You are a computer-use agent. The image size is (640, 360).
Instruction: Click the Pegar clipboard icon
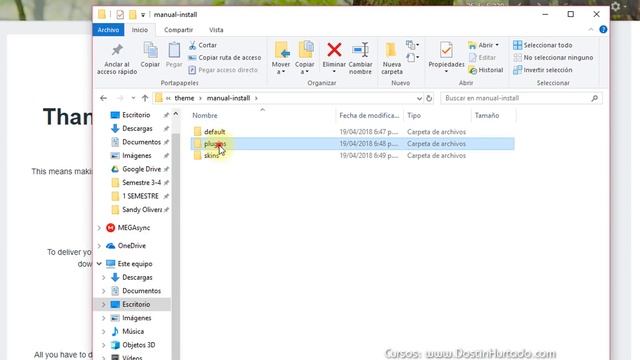click(174, 51)
